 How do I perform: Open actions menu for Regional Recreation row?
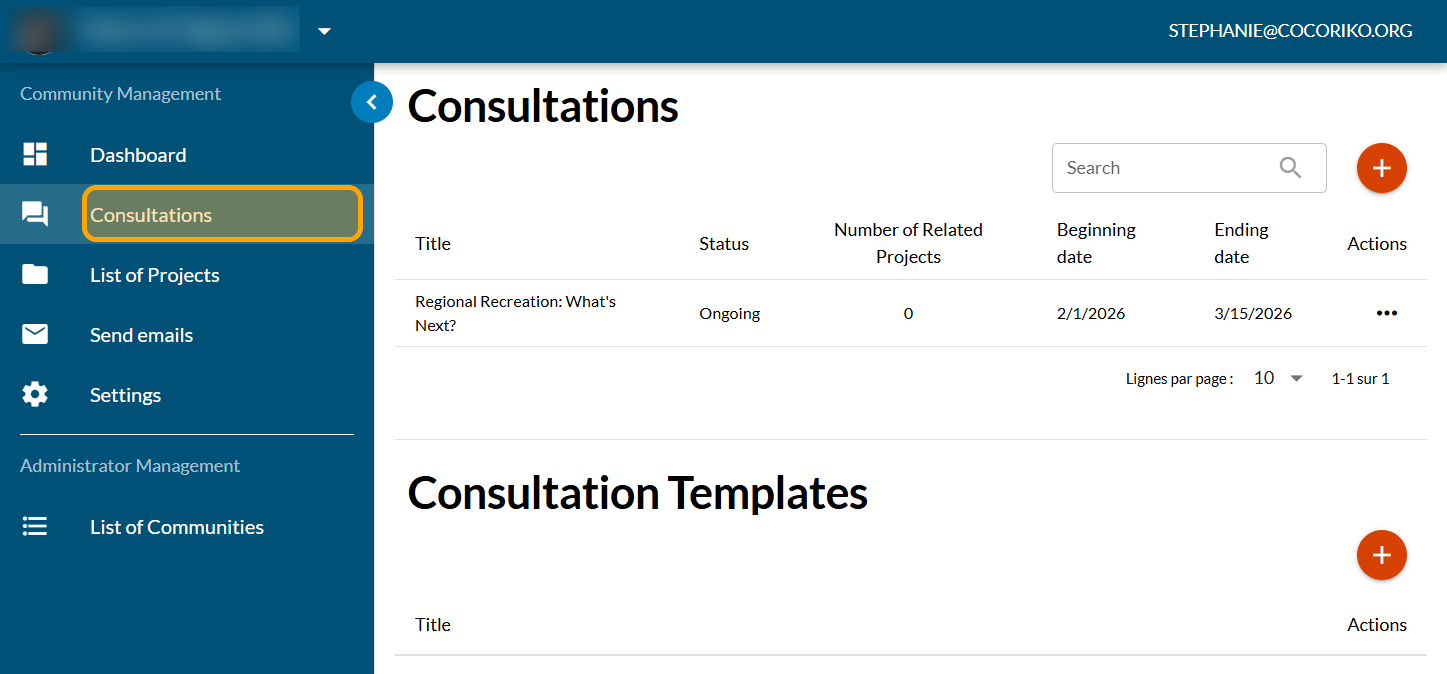[x=1386, y=313]
